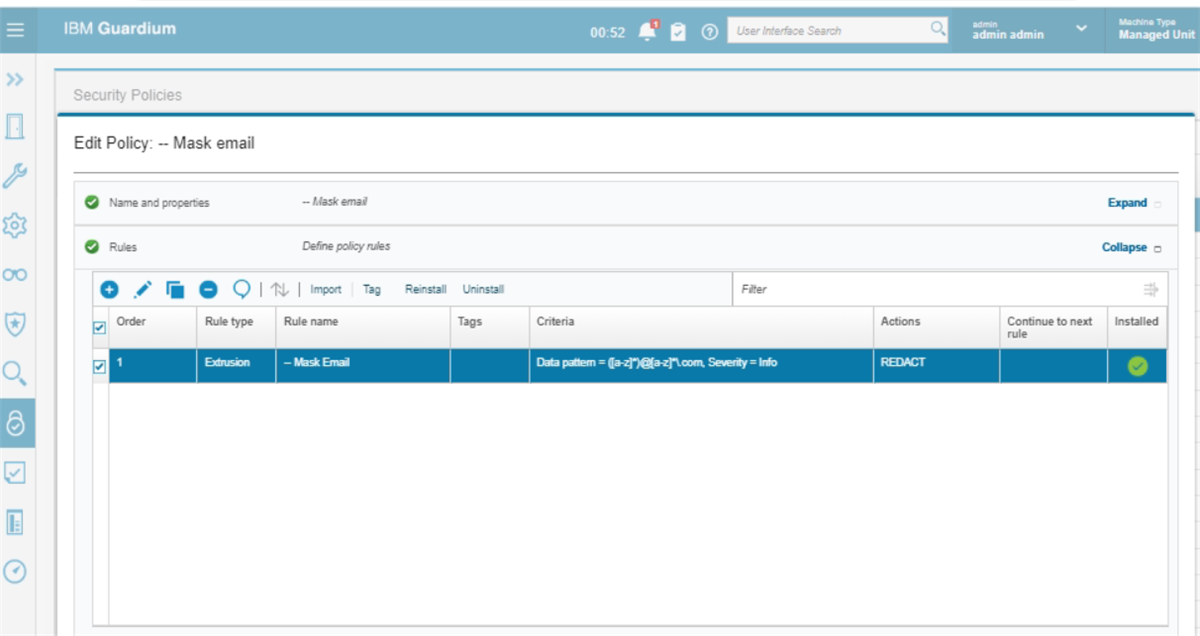Open the add new rule icon
1200x636 pixels.
[110, 289]
